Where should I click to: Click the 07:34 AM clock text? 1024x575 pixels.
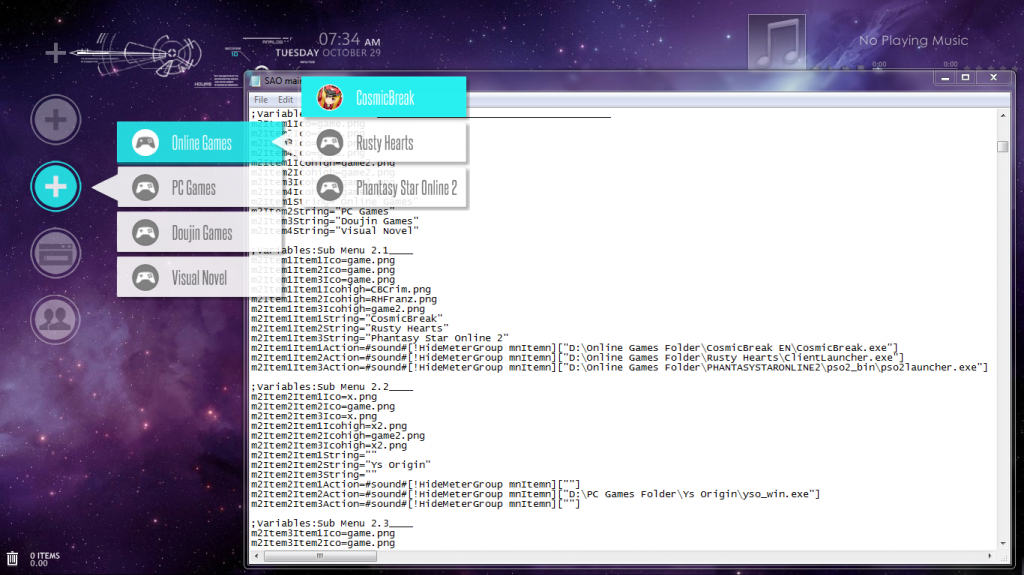(x=349, y=40)
